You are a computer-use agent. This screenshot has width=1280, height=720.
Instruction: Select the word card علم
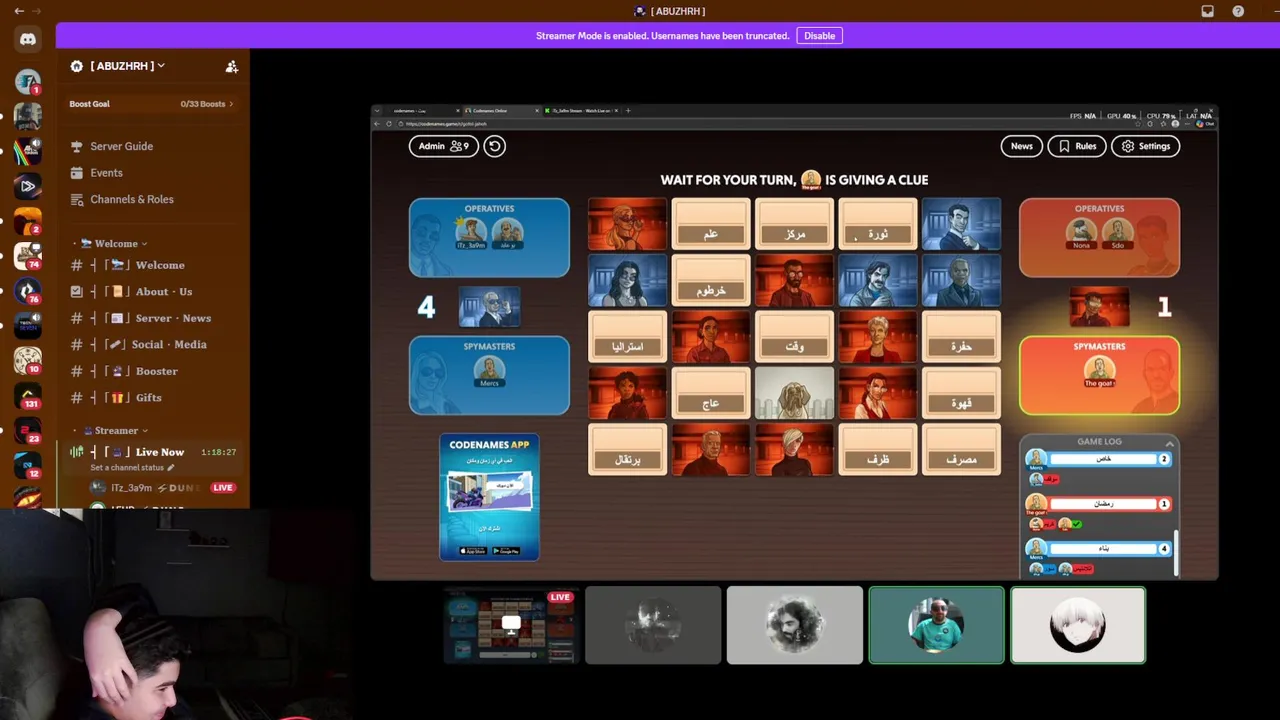[x=711, y=224]
